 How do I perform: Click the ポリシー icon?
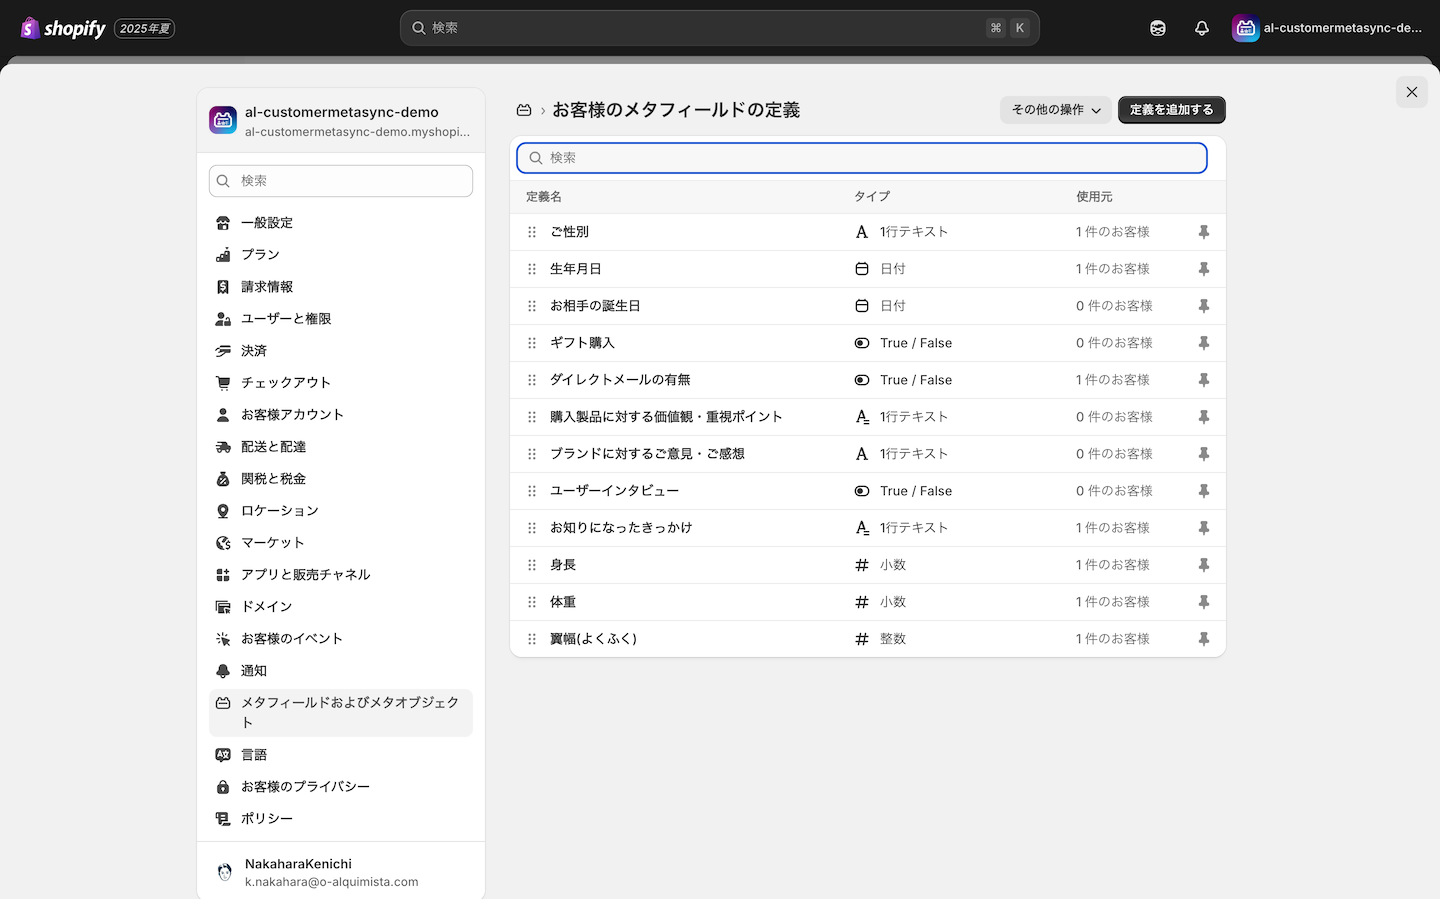223,819
